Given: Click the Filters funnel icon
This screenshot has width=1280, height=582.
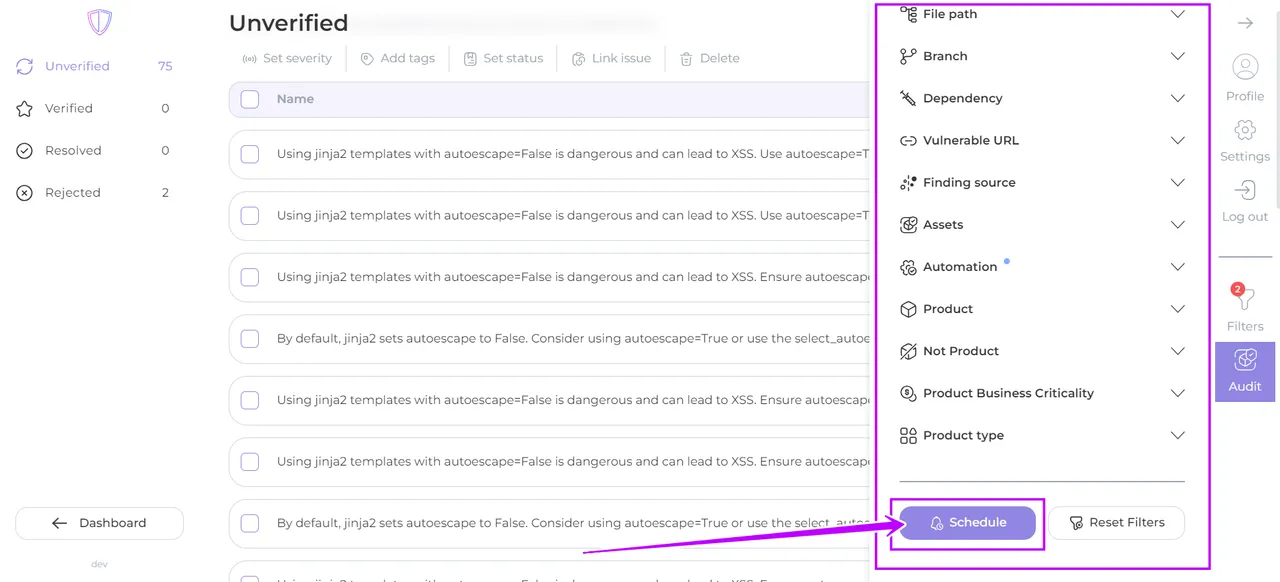Looking at the screenshot, I should coord(1245,300).
